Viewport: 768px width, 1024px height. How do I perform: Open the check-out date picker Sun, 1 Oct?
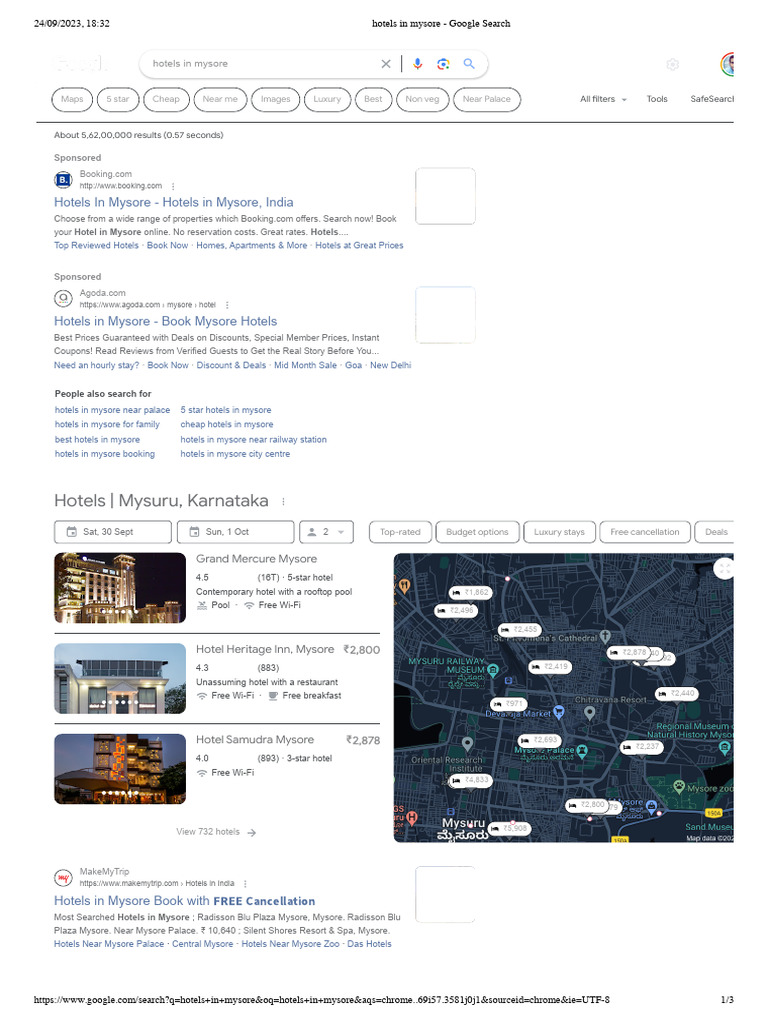236,532
